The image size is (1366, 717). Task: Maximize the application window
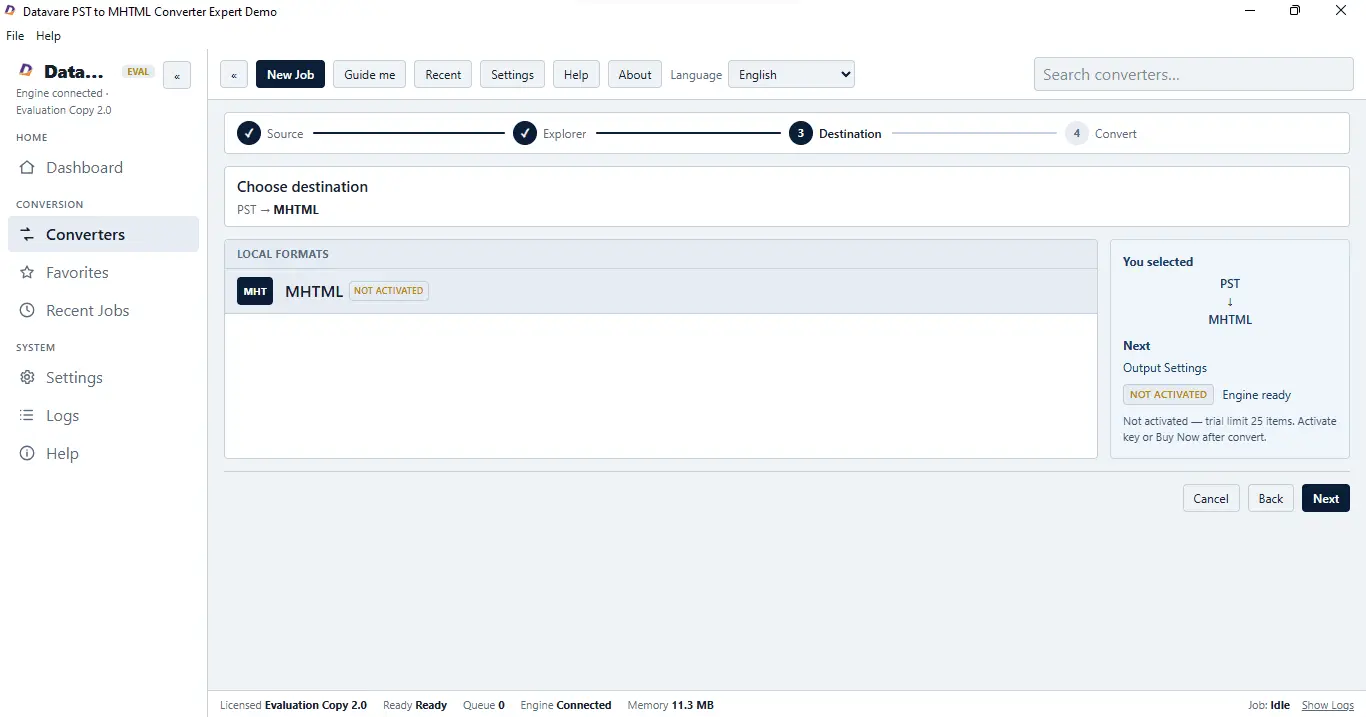click(x=1295, y=11)
